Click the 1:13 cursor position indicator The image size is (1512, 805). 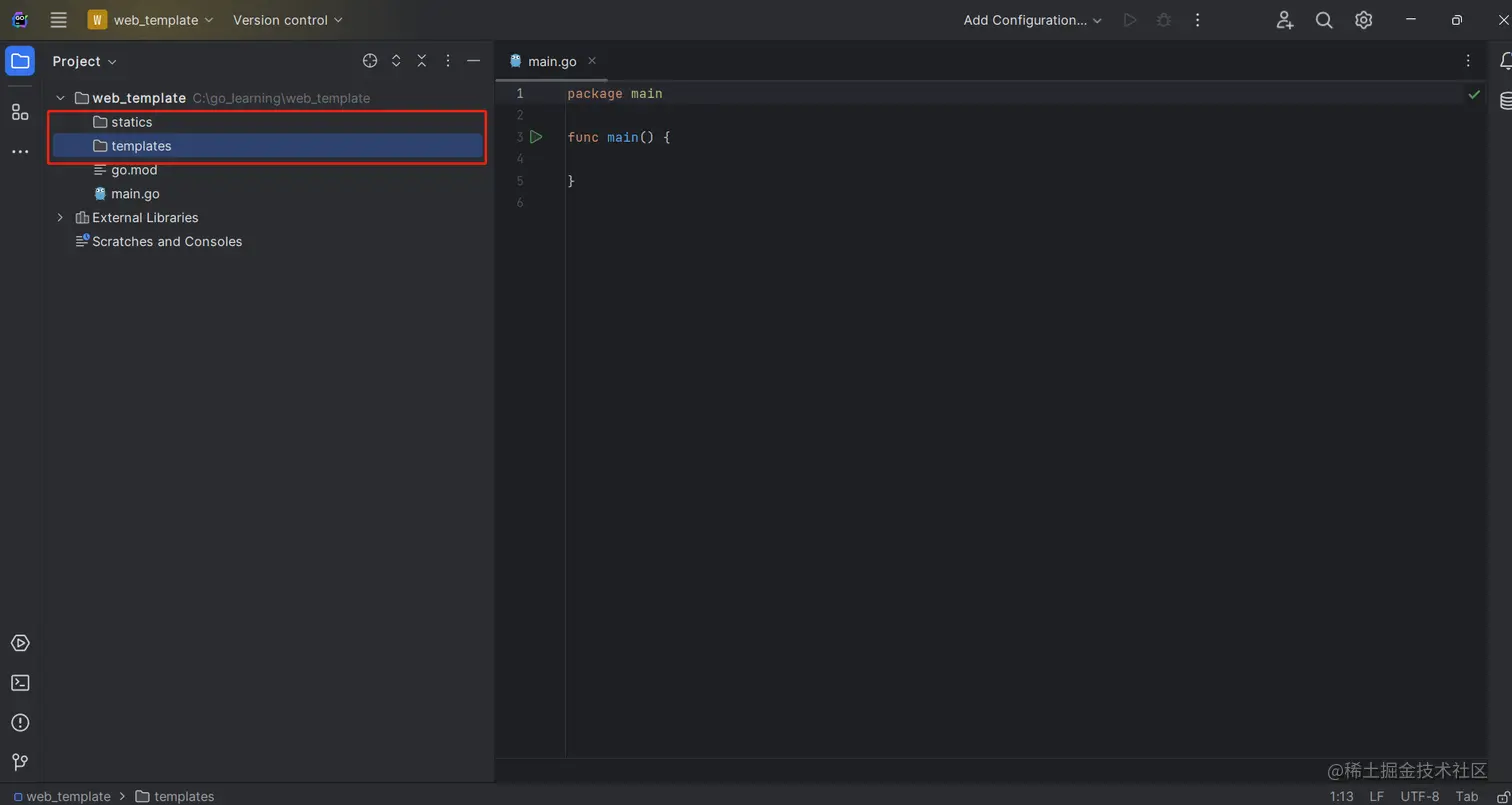pyautogui.click(x=1342, y=796)
